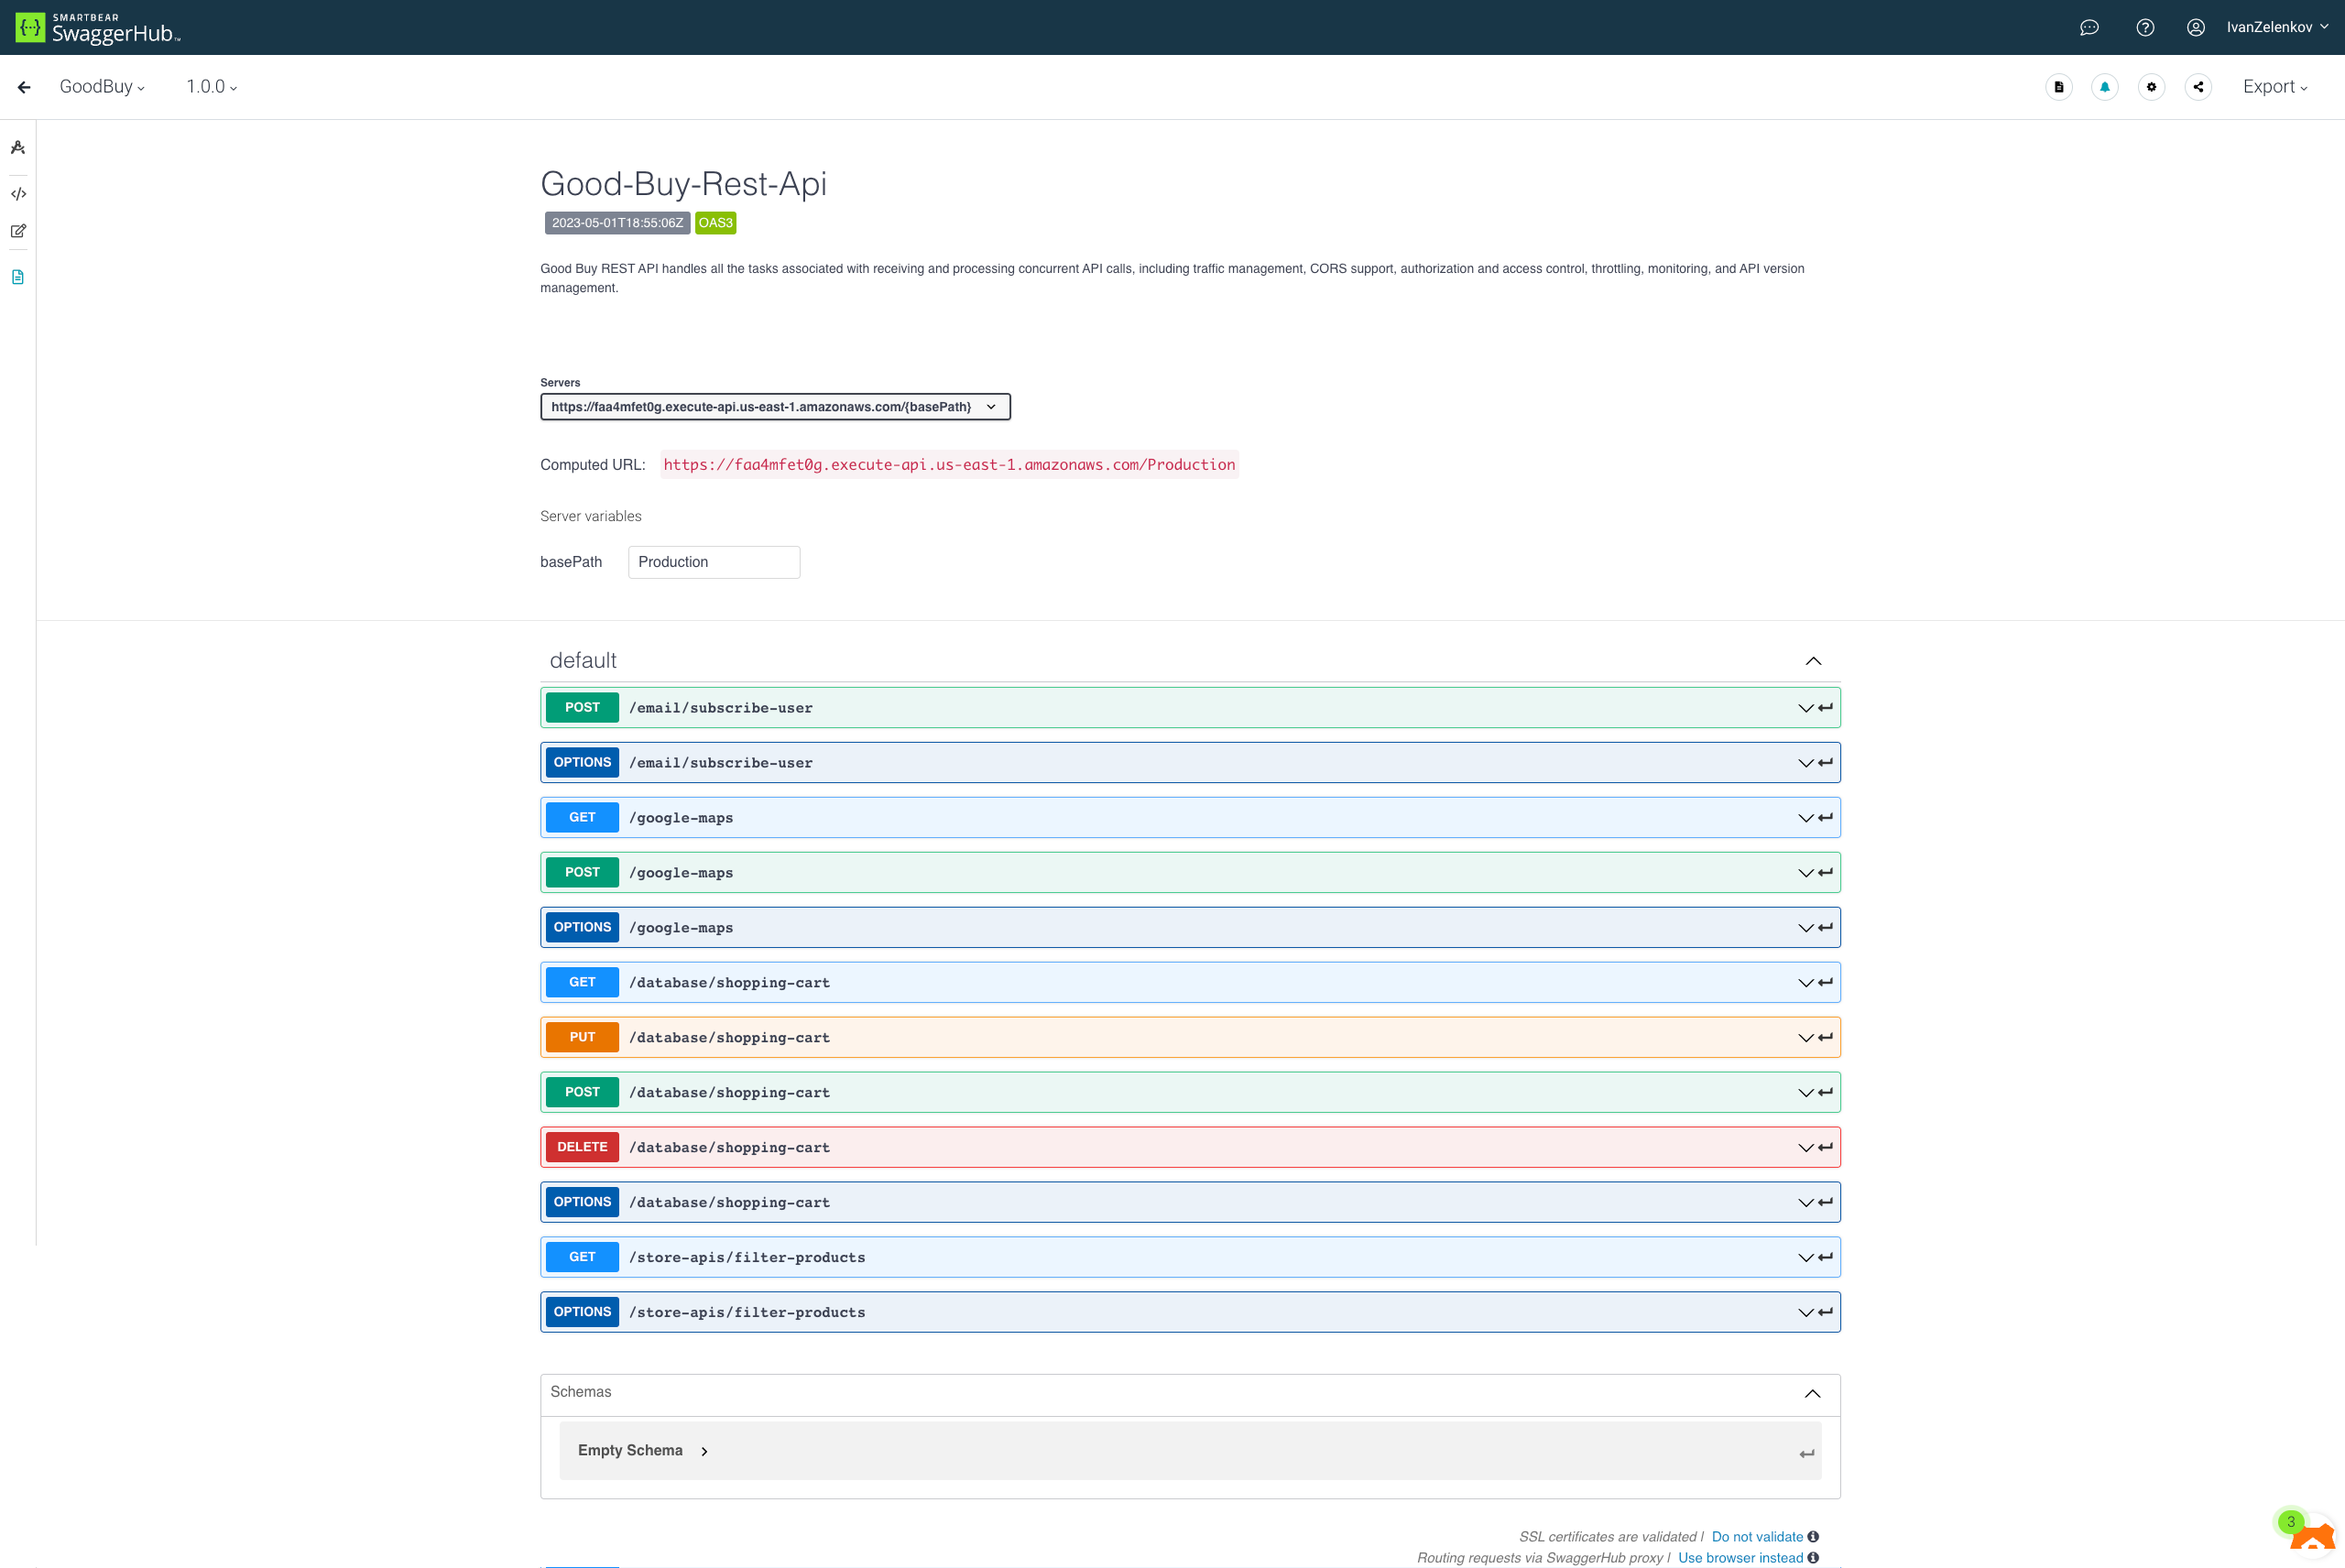
Task: Open the edit/comment icon in the left sidebar
Action: click(18, 230)
